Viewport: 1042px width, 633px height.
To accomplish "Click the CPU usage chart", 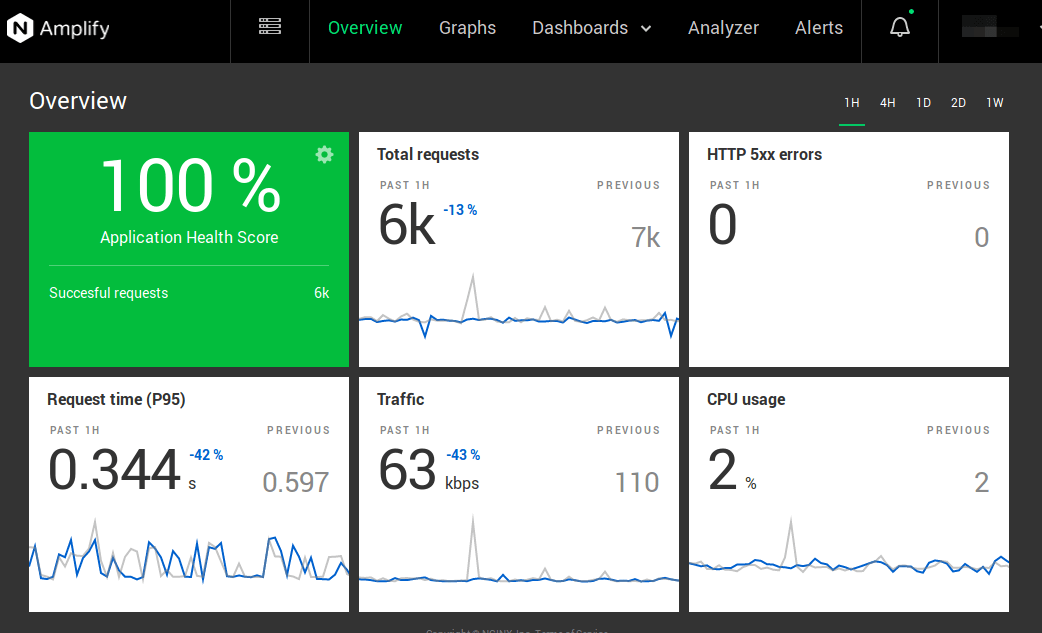I will click(x=848, y=560).
